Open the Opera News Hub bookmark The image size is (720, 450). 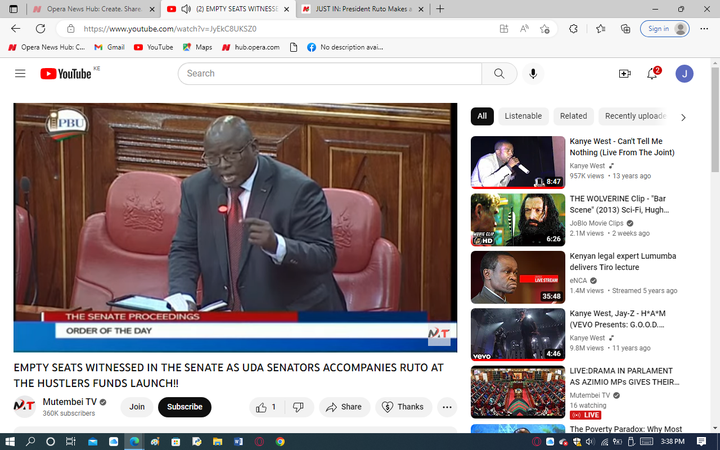[47, 47]
